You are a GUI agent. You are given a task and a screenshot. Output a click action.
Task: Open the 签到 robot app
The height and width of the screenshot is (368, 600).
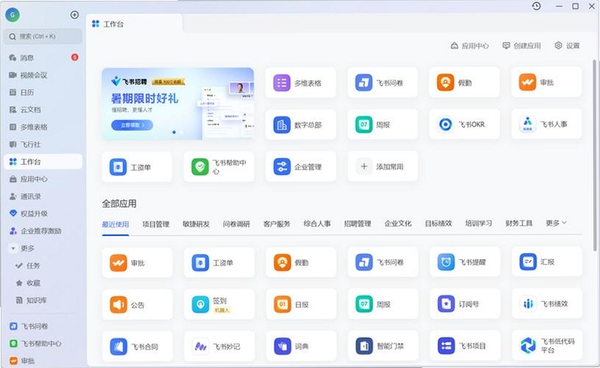tap(219, 304)
